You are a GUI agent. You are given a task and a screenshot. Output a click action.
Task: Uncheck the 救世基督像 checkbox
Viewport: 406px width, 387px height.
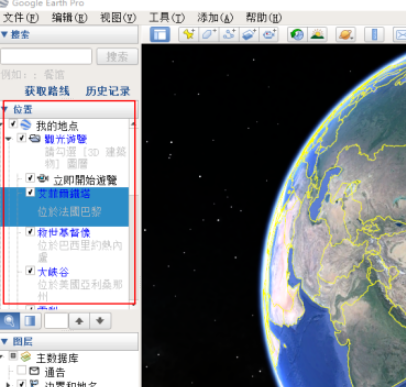coord(30,231)
